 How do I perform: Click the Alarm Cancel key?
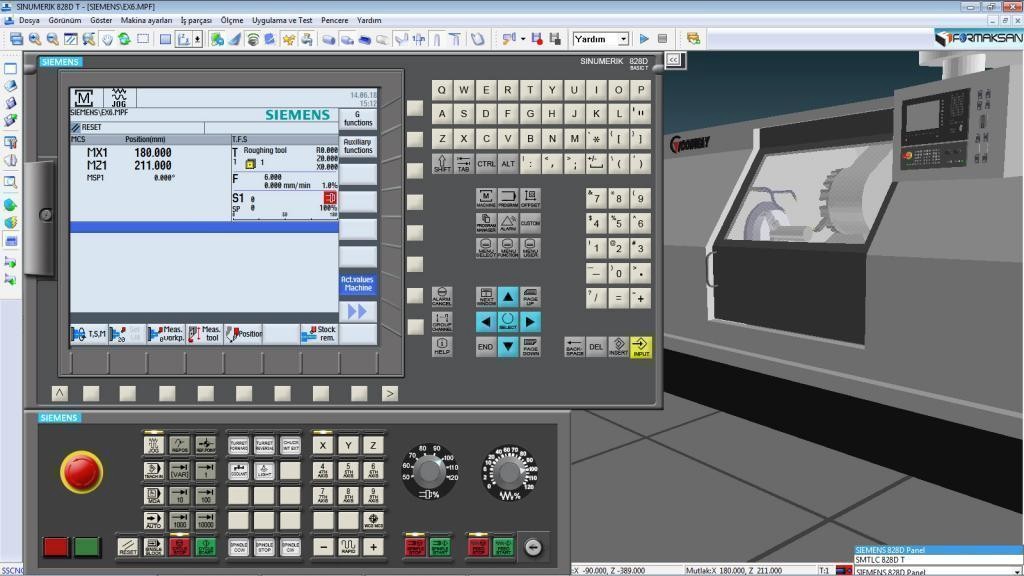click(441, 297)
